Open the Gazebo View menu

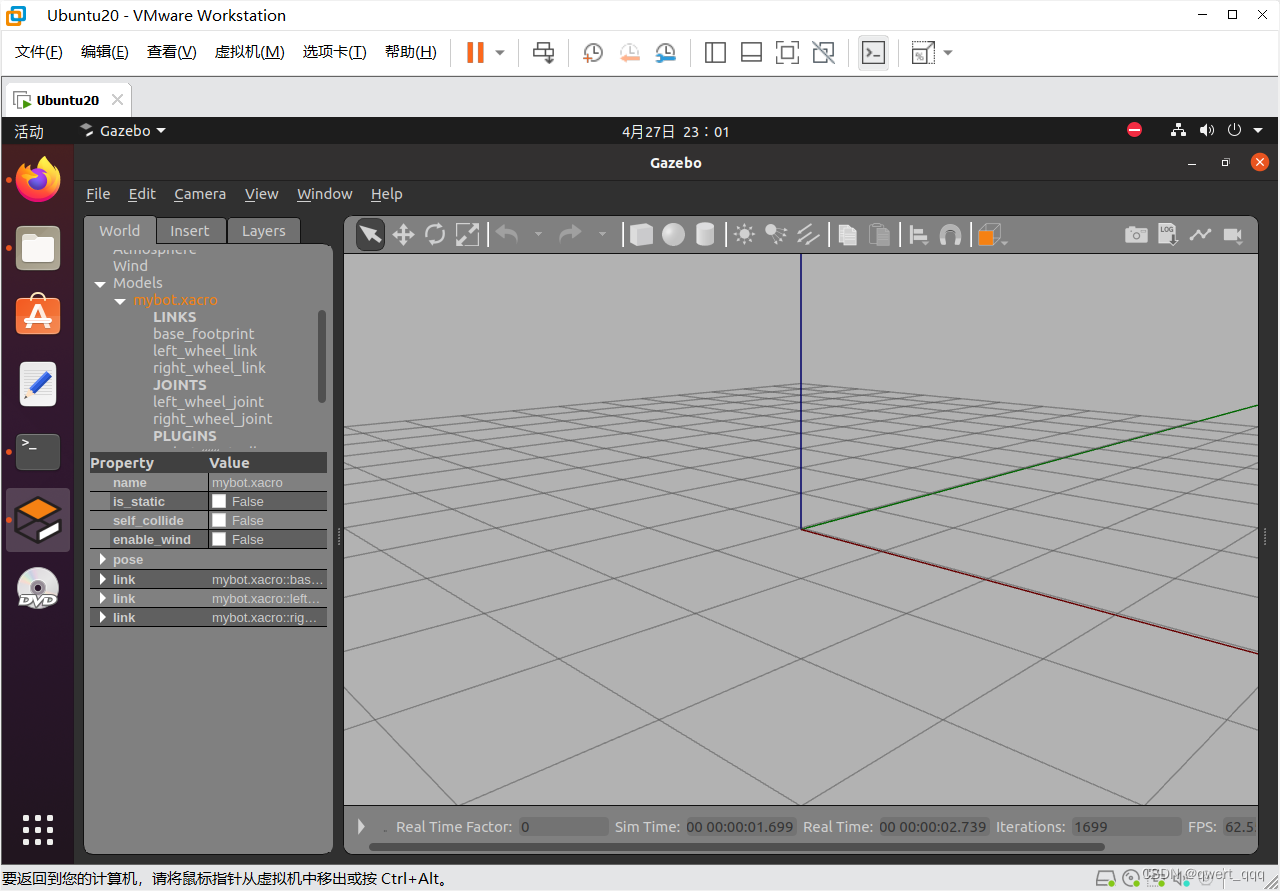tap(262, 194)
